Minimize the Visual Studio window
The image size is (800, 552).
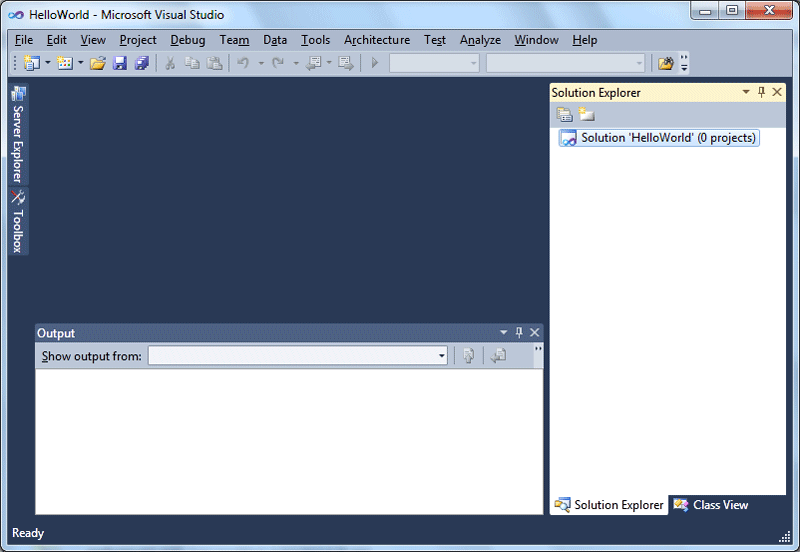click(x=705, y=11)
